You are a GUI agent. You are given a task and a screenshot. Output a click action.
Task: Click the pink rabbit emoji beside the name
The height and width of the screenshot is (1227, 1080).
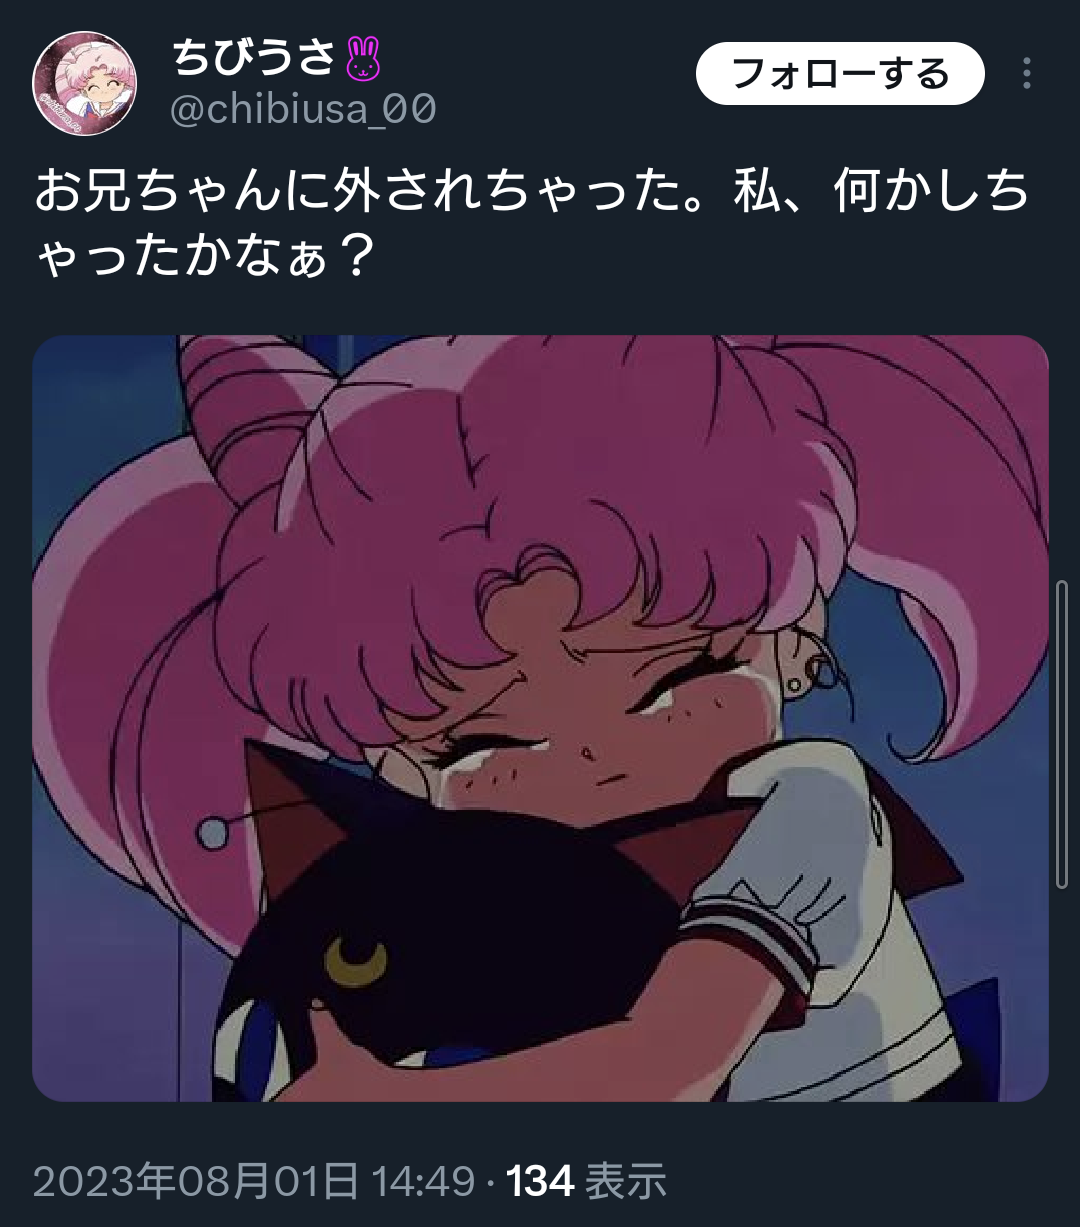(x=364, y=59)
